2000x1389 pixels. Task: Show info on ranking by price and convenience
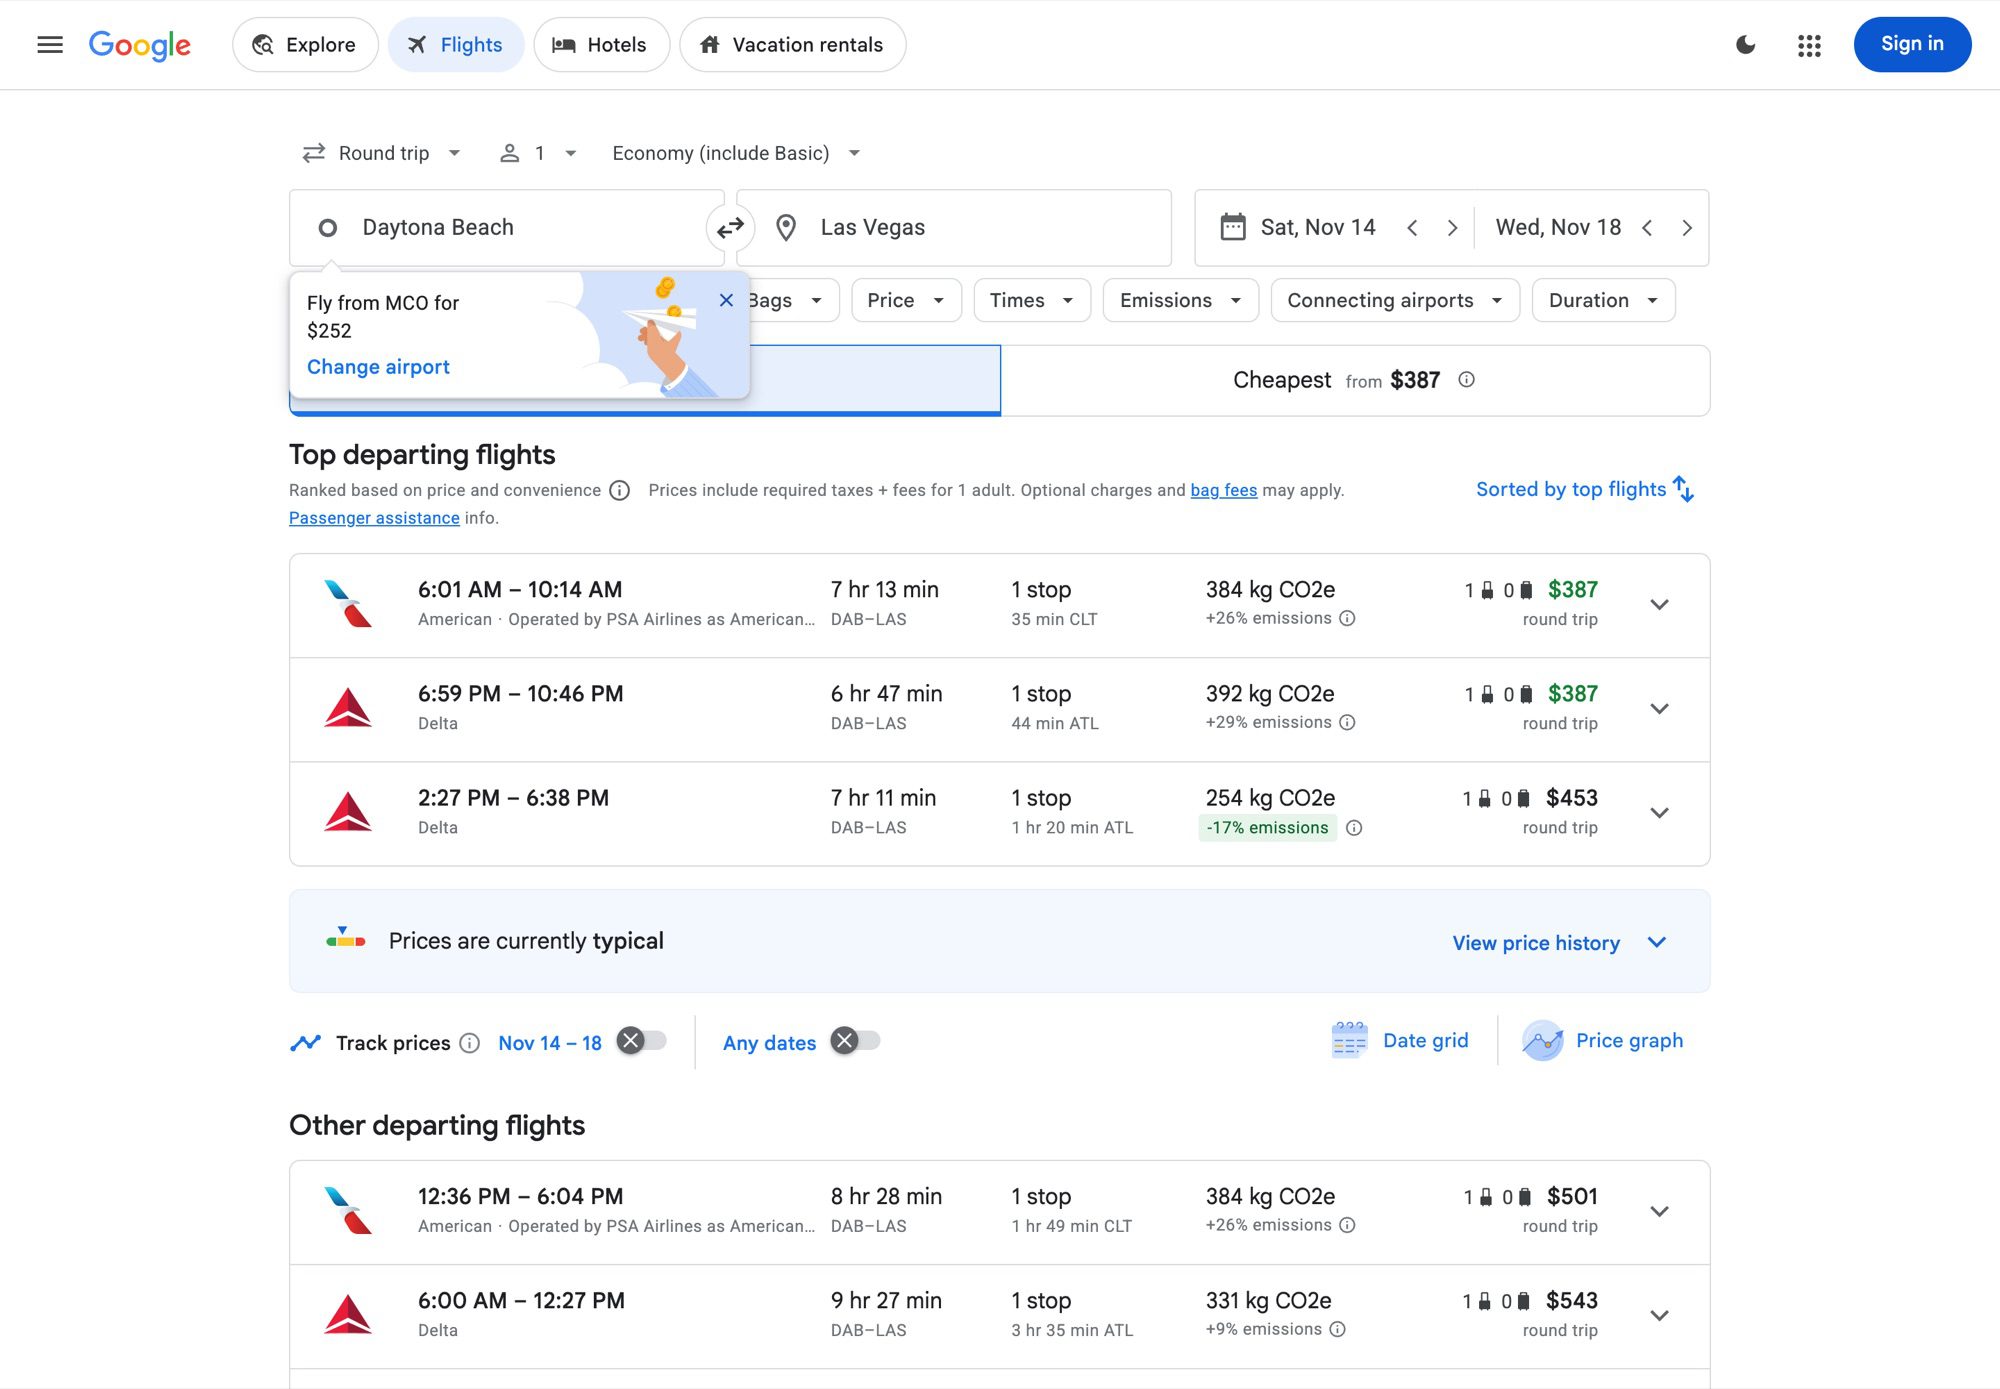[x=620, y=490]
